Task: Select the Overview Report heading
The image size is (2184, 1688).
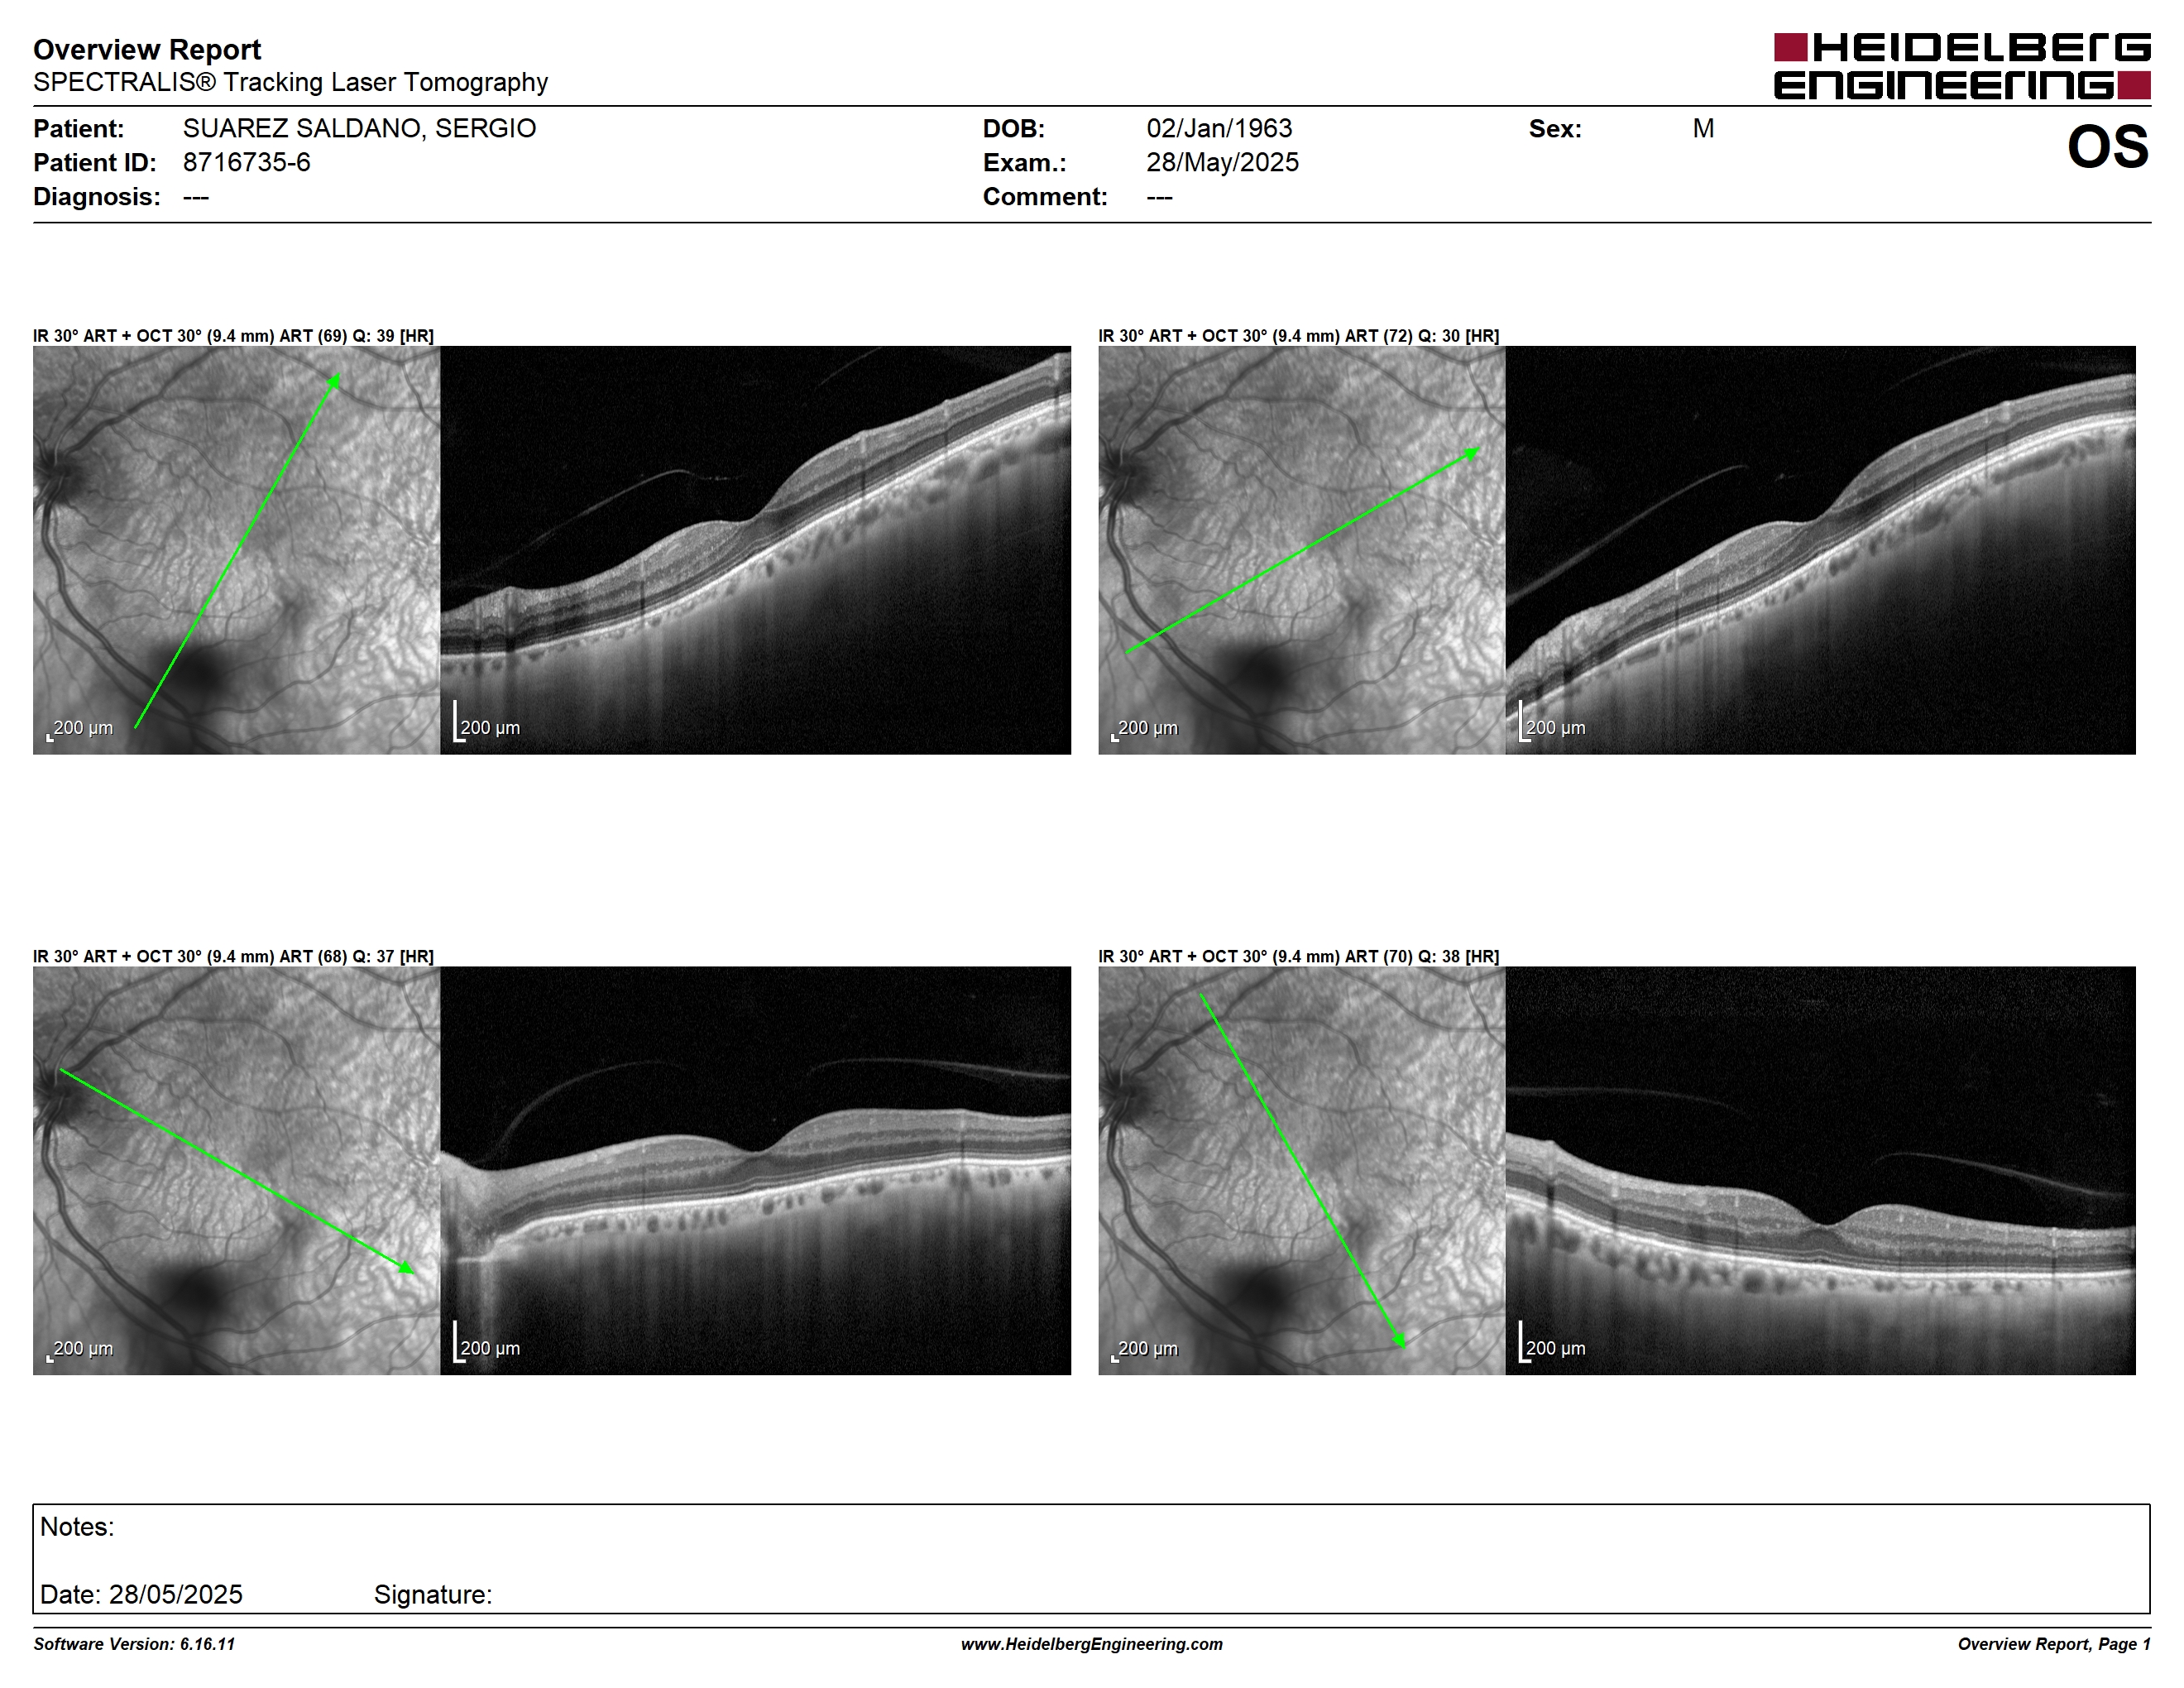Action: point(147,49)
